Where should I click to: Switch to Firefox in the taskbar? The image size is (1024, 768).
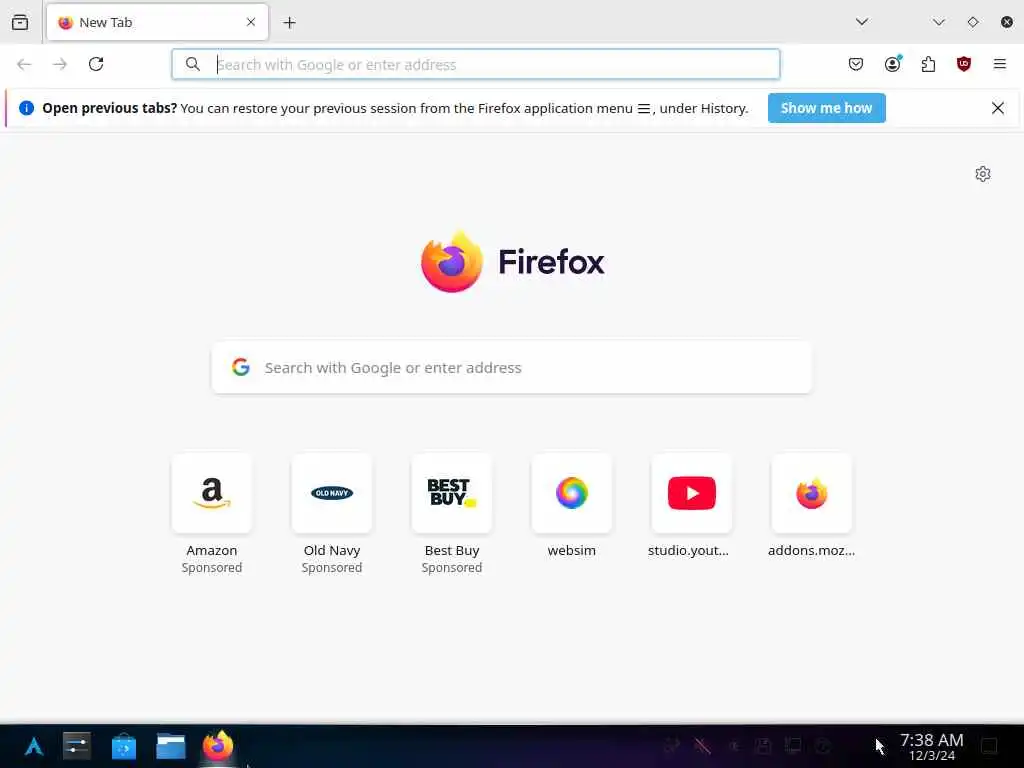pos(218,746)
